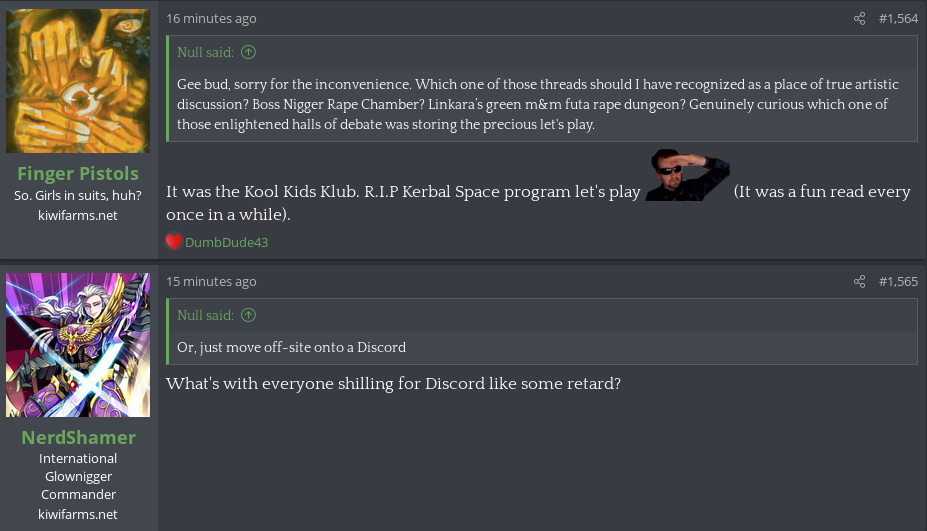927x531 pixels.
Task: Open the #1,565 post permalink
Action: click(x=898, y=281)
